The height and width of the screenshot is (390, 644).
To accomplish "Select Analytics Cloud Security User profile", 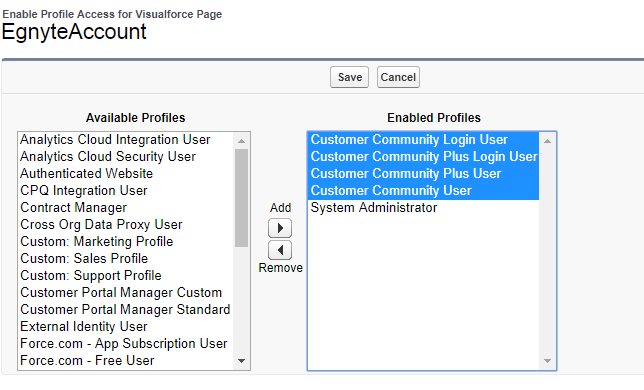I will pos(126,157).
